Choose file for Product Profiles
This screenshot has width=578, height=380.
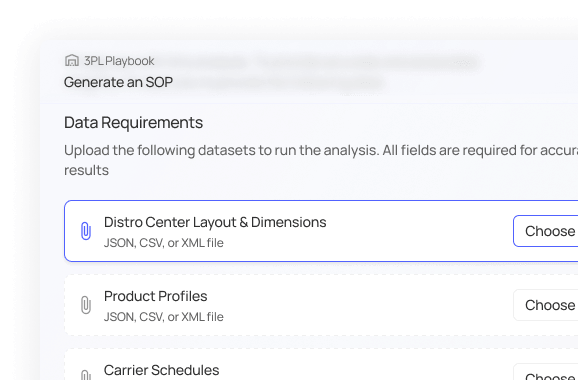click(546, 305)
